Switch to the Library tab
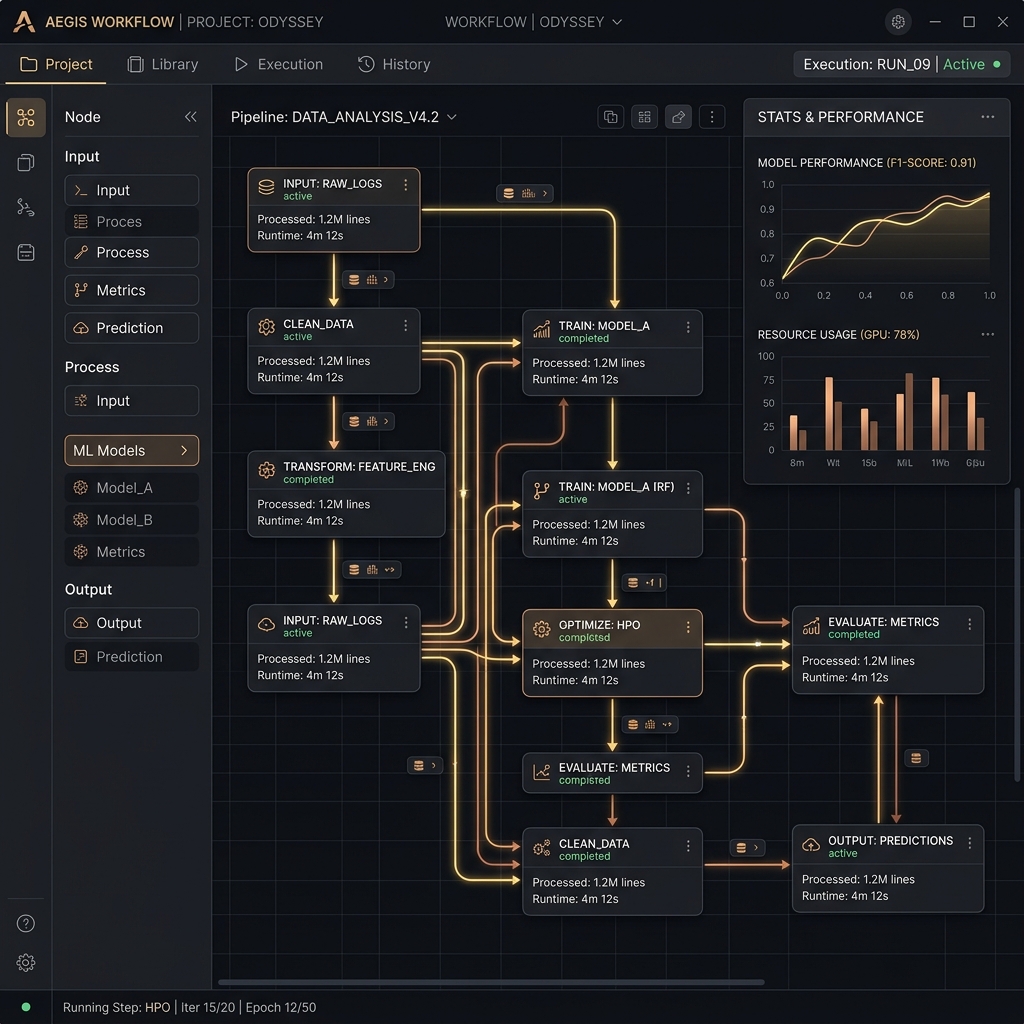1024x1024 pixels. (163, 64)
